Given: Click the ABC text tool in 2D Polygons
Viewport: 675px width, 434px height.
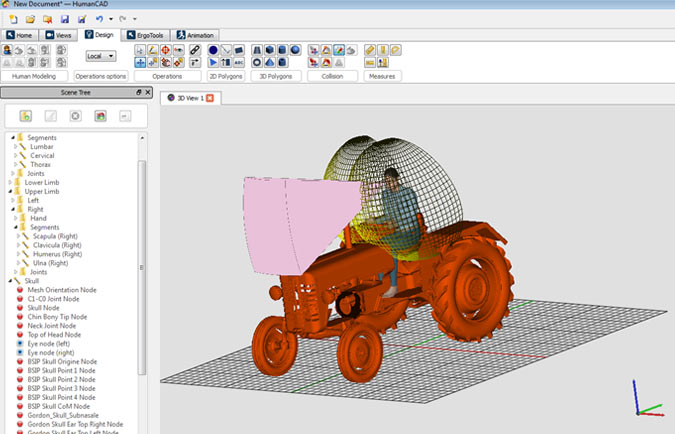Looking at the screenshot, I should coord(238,62).
